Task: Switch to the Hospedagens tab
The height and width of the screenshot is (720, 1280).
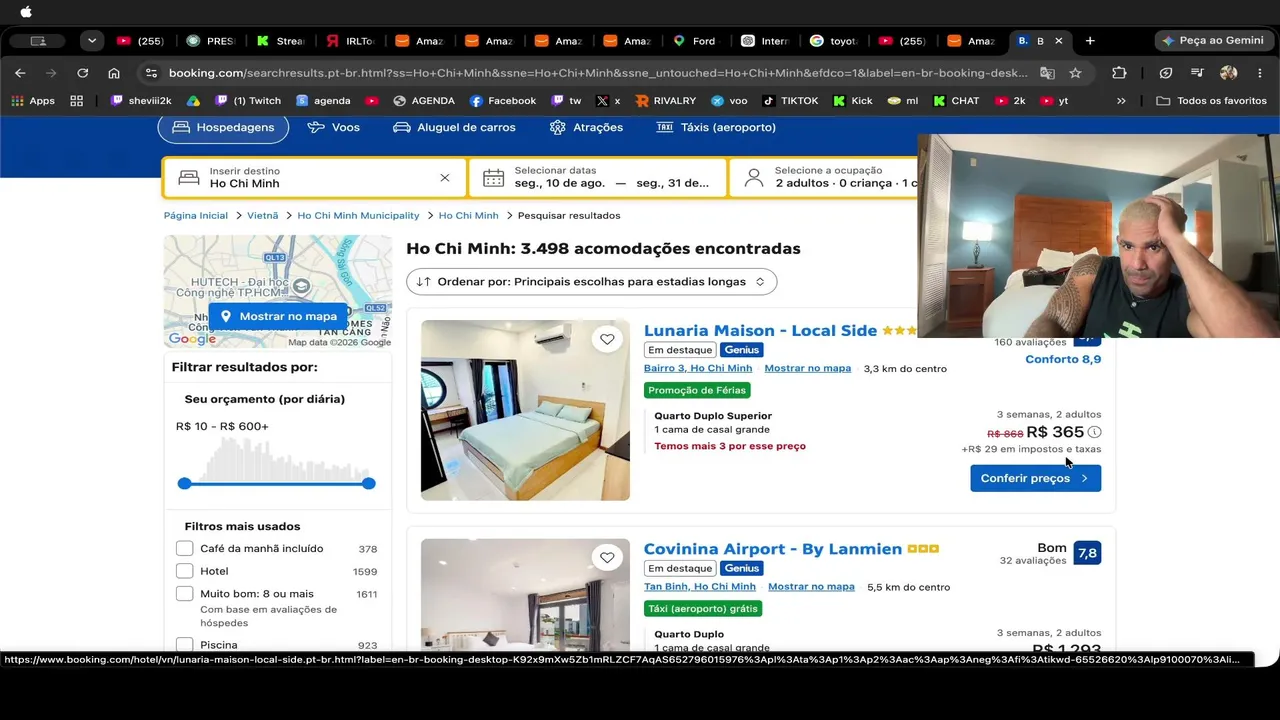Action: coord(223,128)
